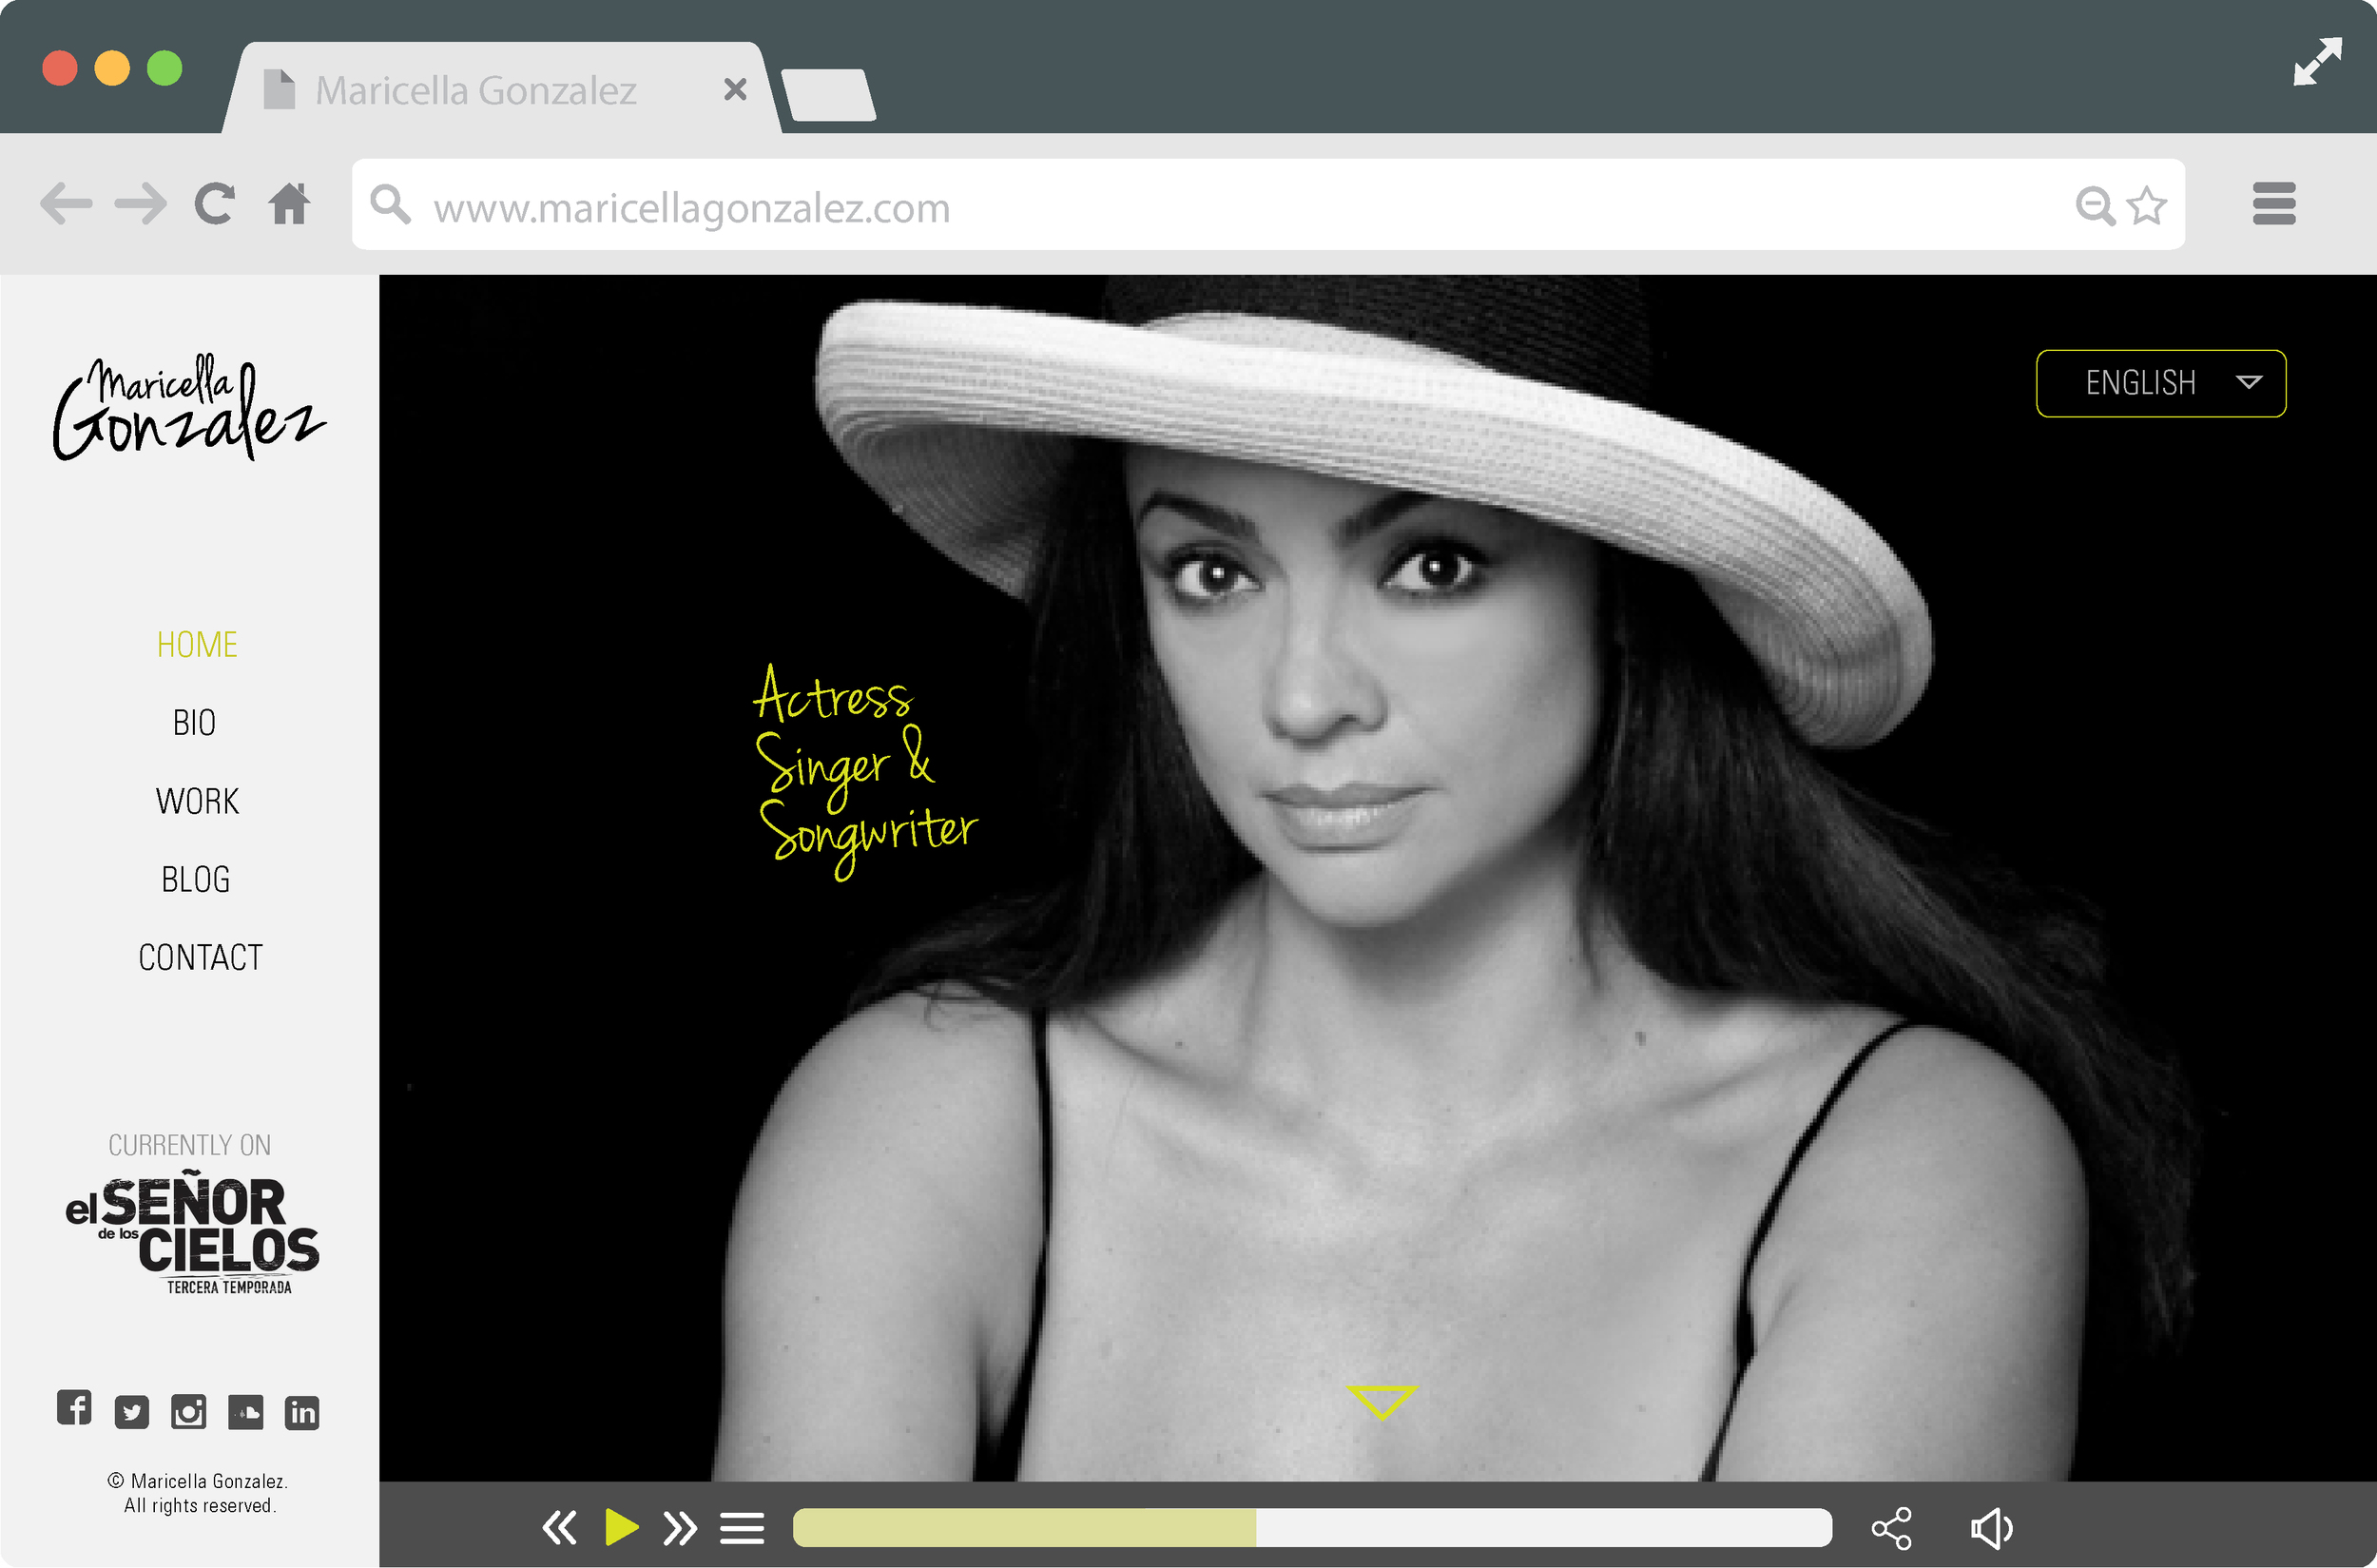2377x1568 pixels.
Task: Open Maricella's Facebook page
Action: [74, 1412]
